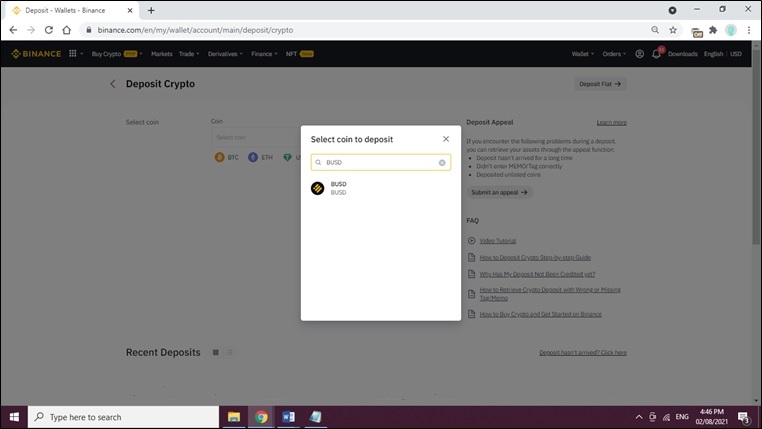Choose the ETH quick coin

(x=260, y=157)
